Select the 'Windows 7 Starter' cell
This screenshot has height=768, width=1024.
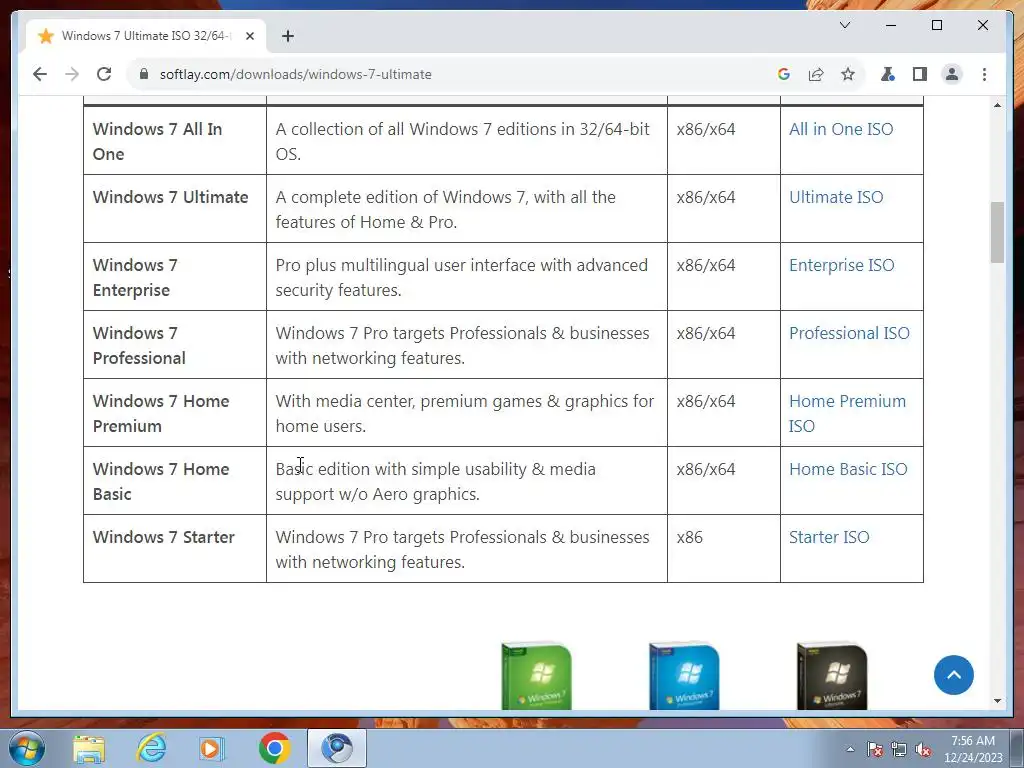click(175, 549)
